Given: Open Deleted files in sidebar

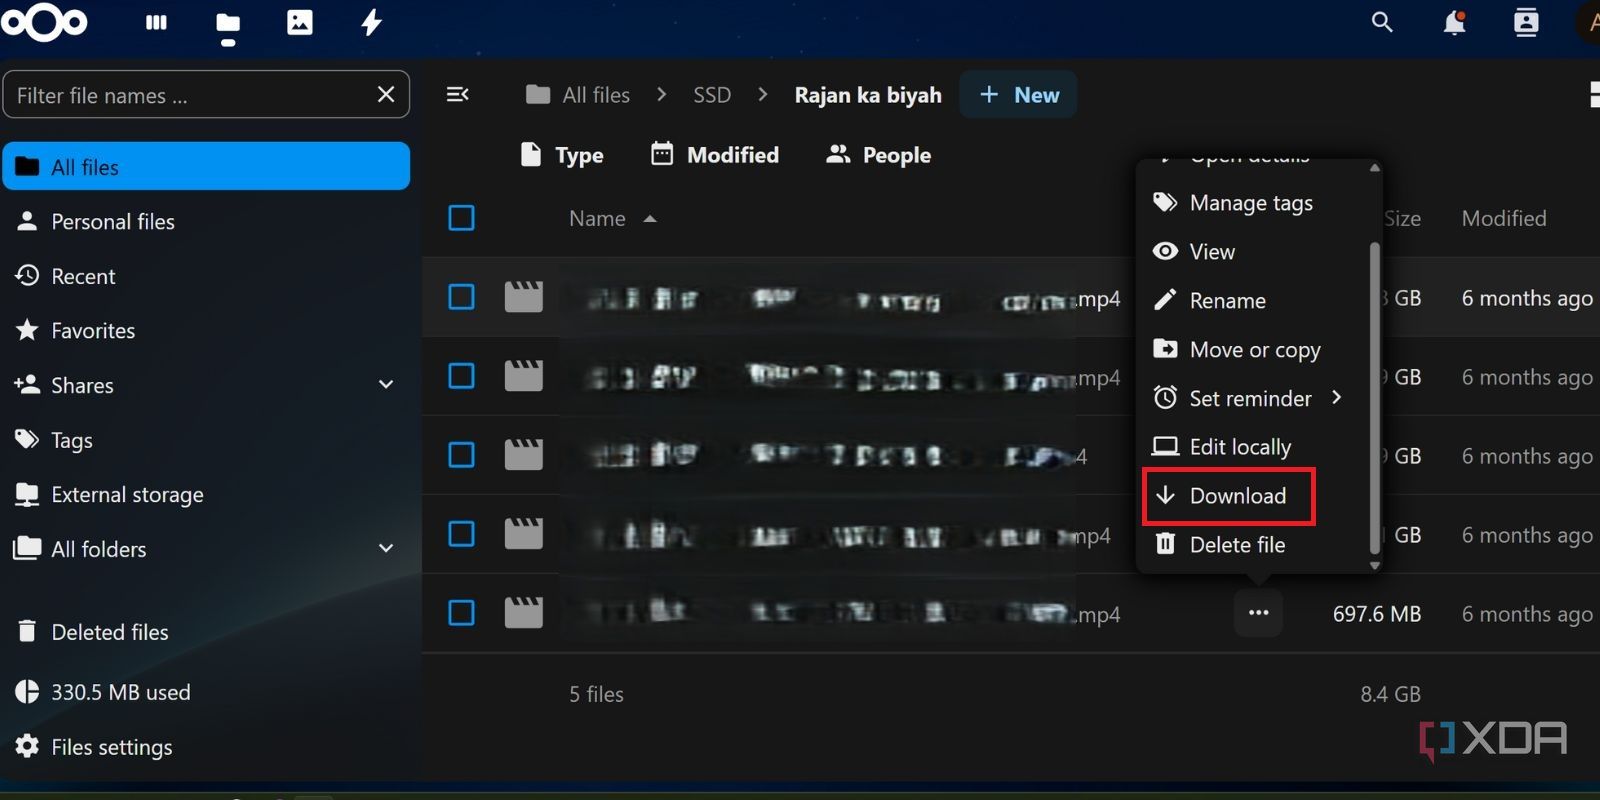Looking at the screenshot, I should point(206,632).
